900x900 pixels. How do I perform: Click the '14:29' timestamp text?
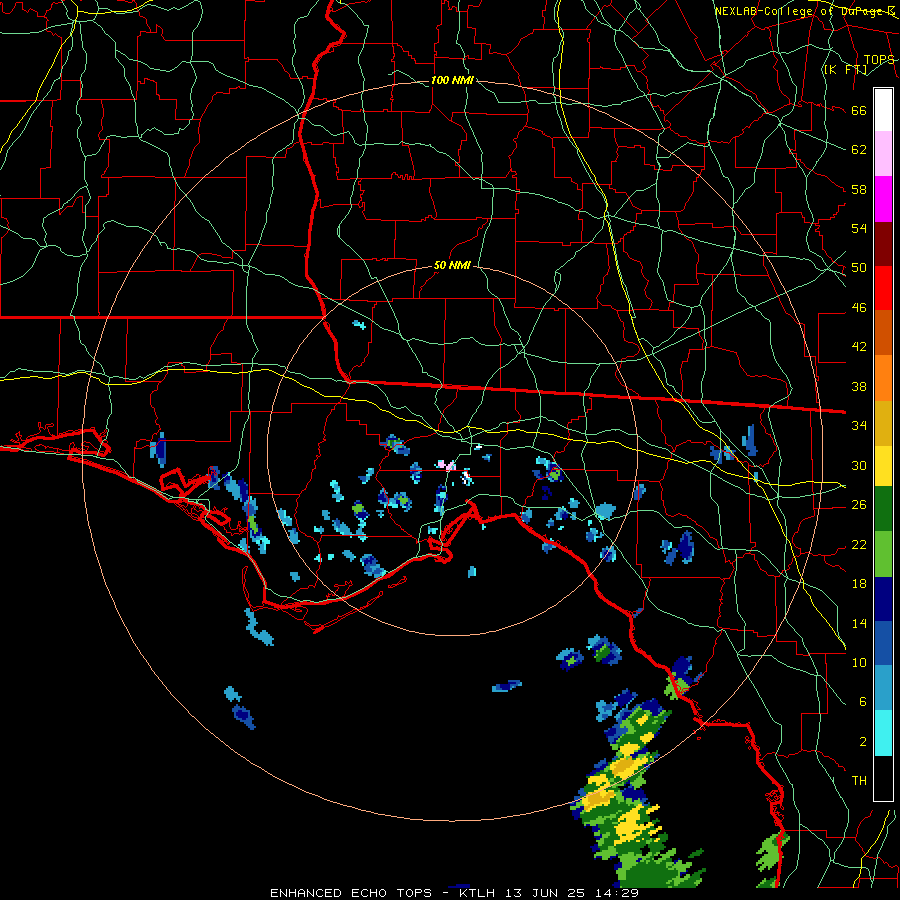616,893
